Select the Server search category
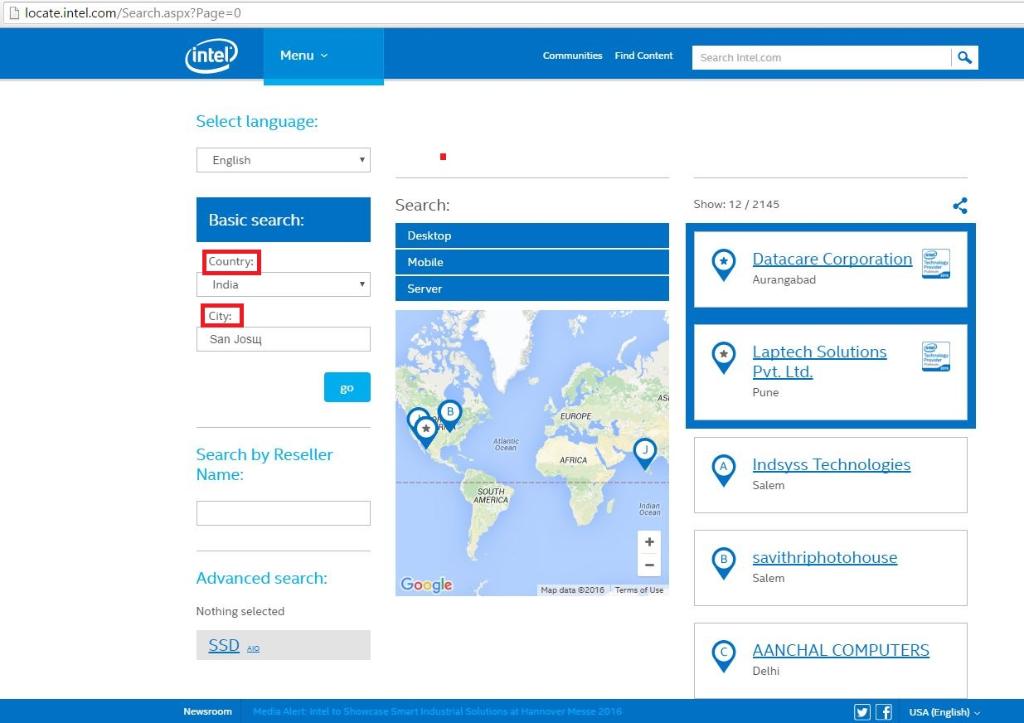Image resolution: width=1024 pixels, height=723 pixels. [x=532, y=289]
